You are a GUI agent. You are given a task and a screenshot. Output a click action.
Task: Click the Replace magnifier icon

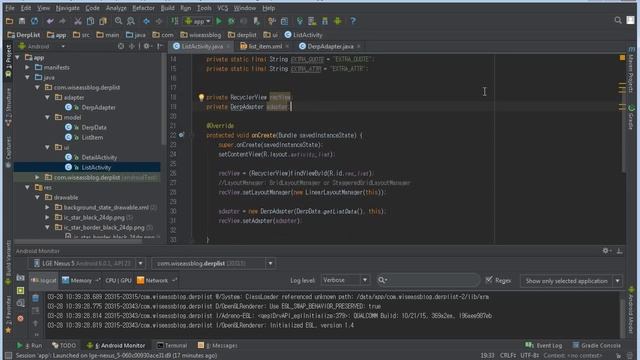point(131,21)
